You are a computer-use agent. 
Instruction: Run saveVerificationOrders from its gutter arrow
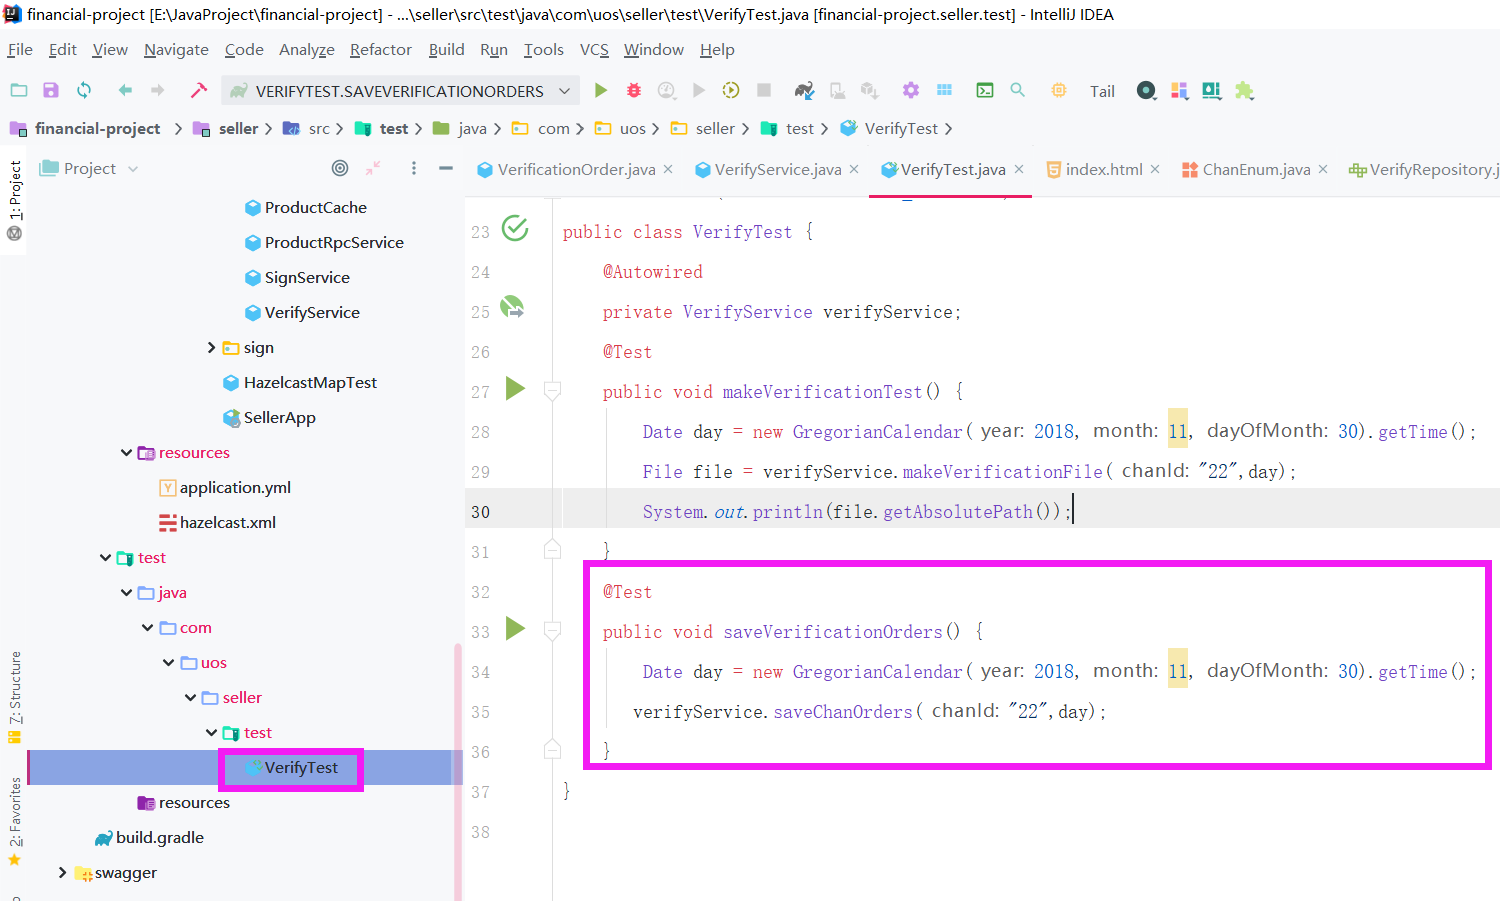pyautogui.click(x=515, y=630)
